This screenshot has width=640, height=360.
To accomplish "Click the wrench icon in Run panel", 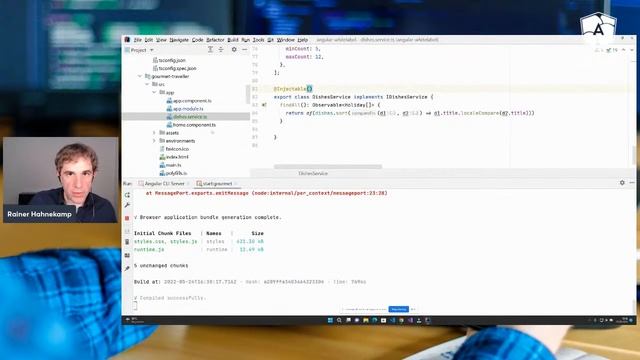I will [x=127, y=205].
